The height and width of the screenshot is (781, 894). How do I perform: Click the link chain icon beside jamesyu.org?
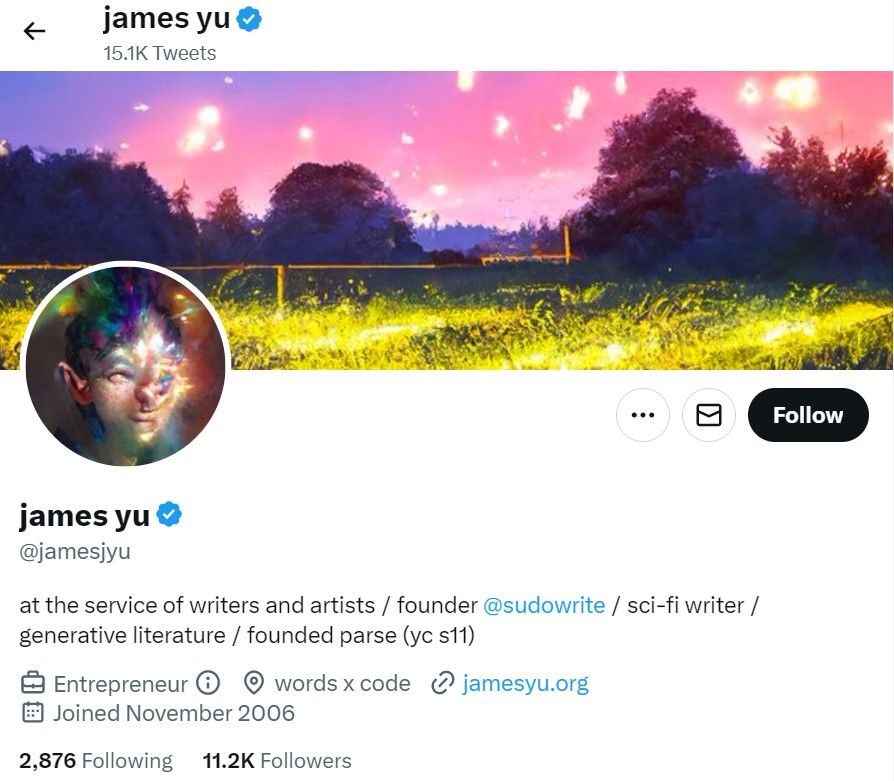(442, 682)
